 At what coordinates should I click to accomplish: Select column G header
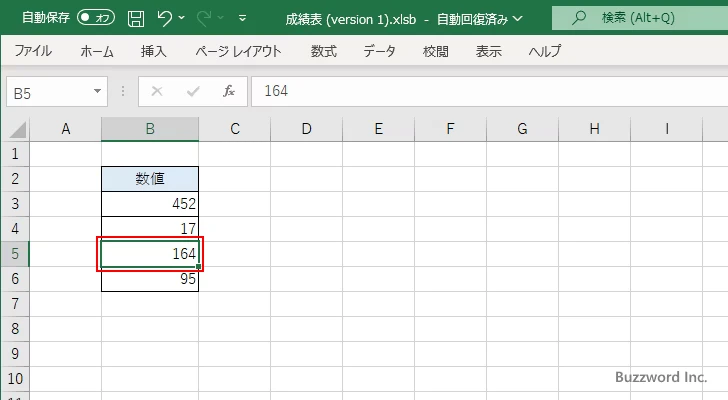click(x=523, y=129)
